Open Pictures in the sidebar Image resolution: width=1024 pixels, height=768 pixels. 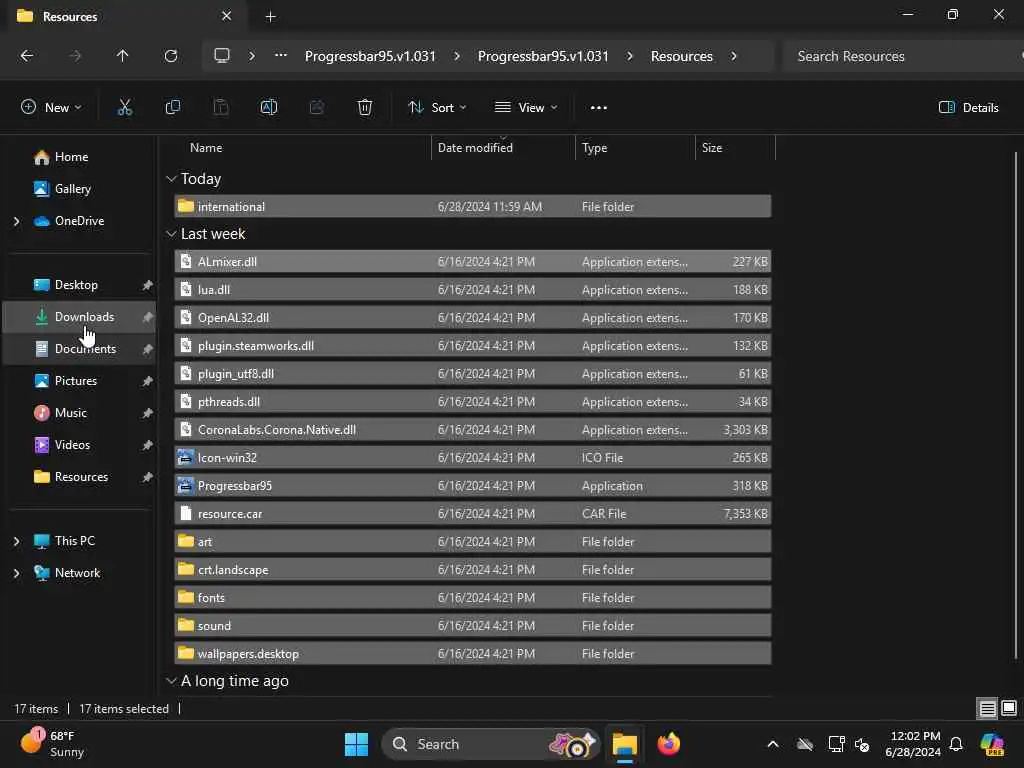76,381
